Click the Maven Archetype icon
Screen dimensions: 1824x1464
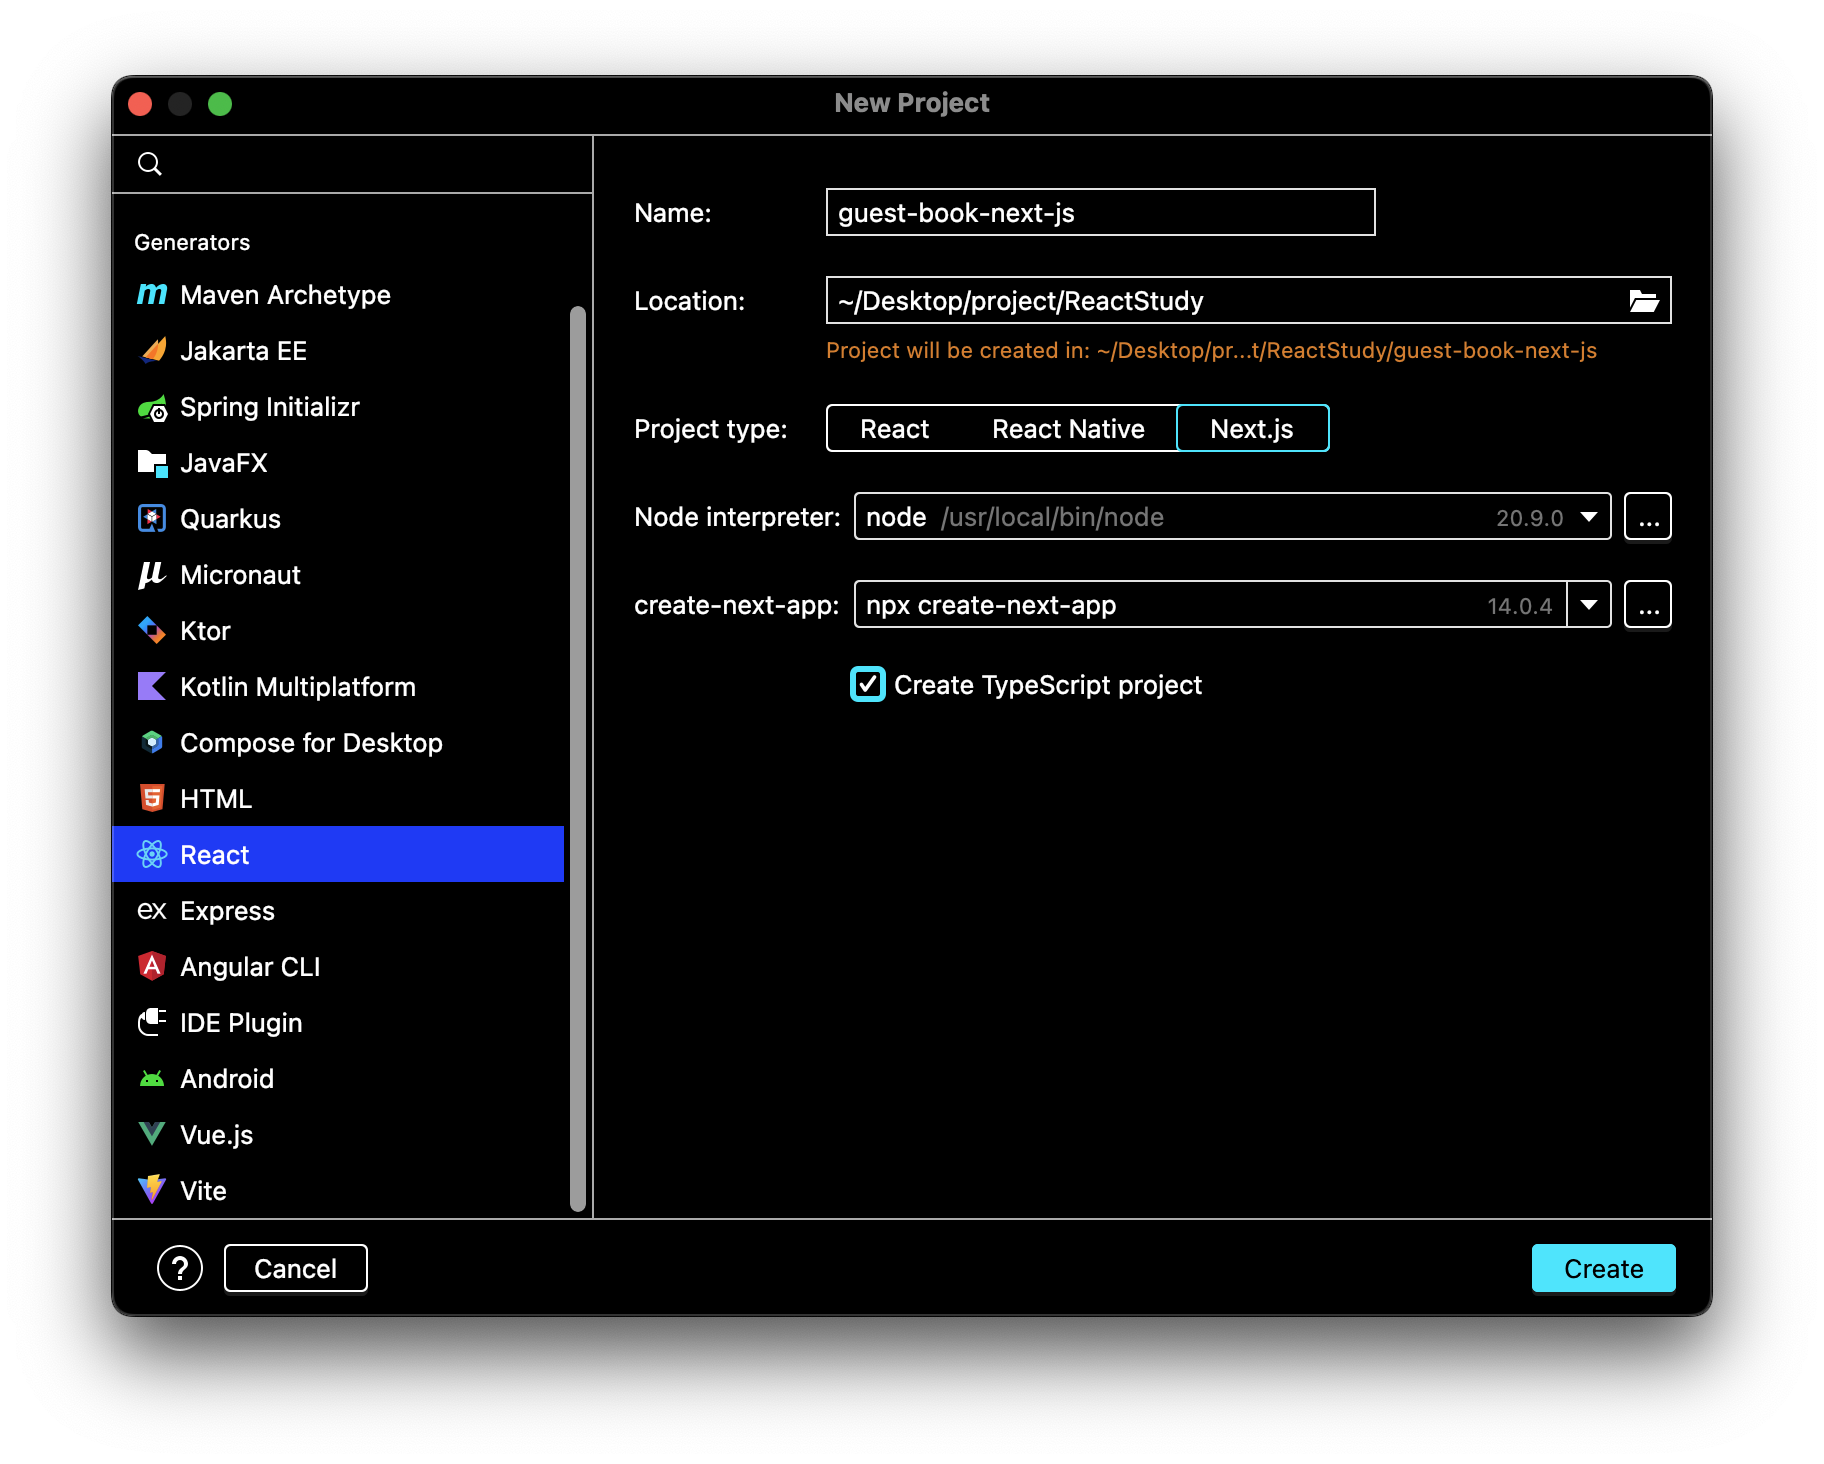pyautogui.click(x=152, y=294)
